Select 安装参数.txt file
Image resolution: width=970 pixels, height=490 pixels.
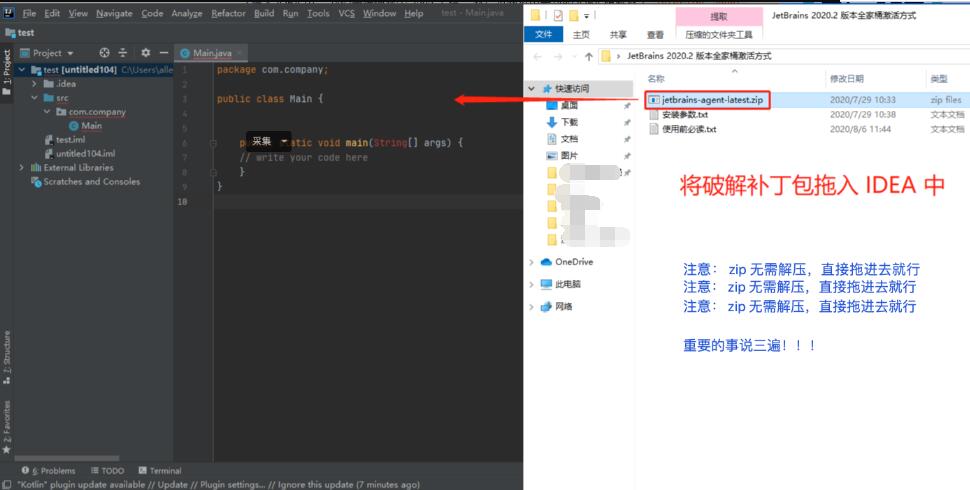[679, 114]
